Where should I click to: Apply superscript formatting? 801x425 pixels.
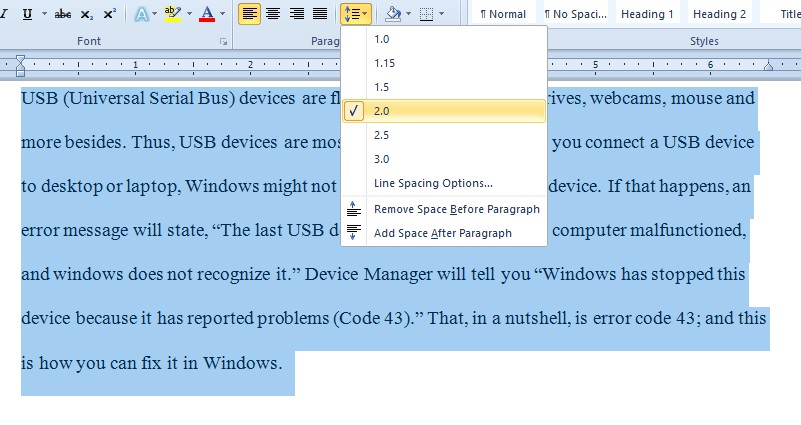pos(110,14)
